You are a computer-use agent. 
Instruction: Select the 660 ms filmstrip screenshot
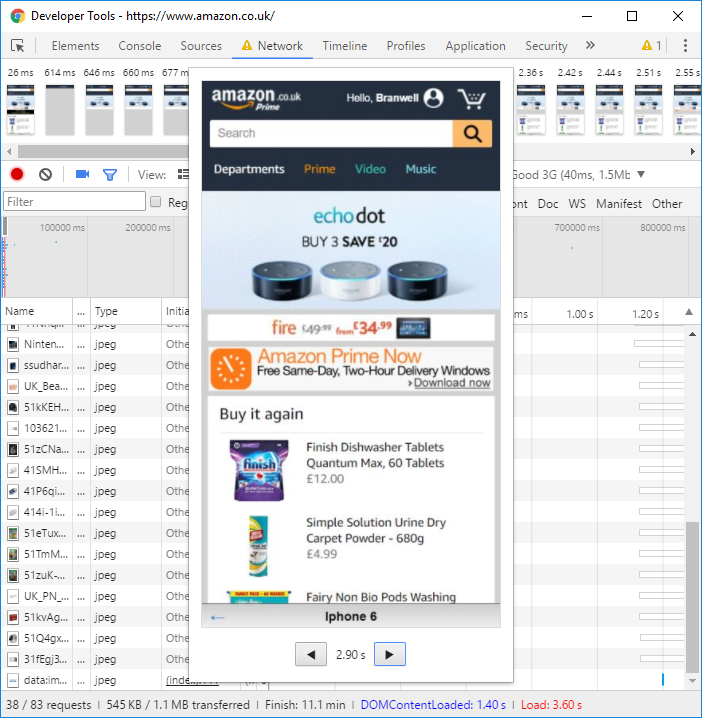point(138,110)
